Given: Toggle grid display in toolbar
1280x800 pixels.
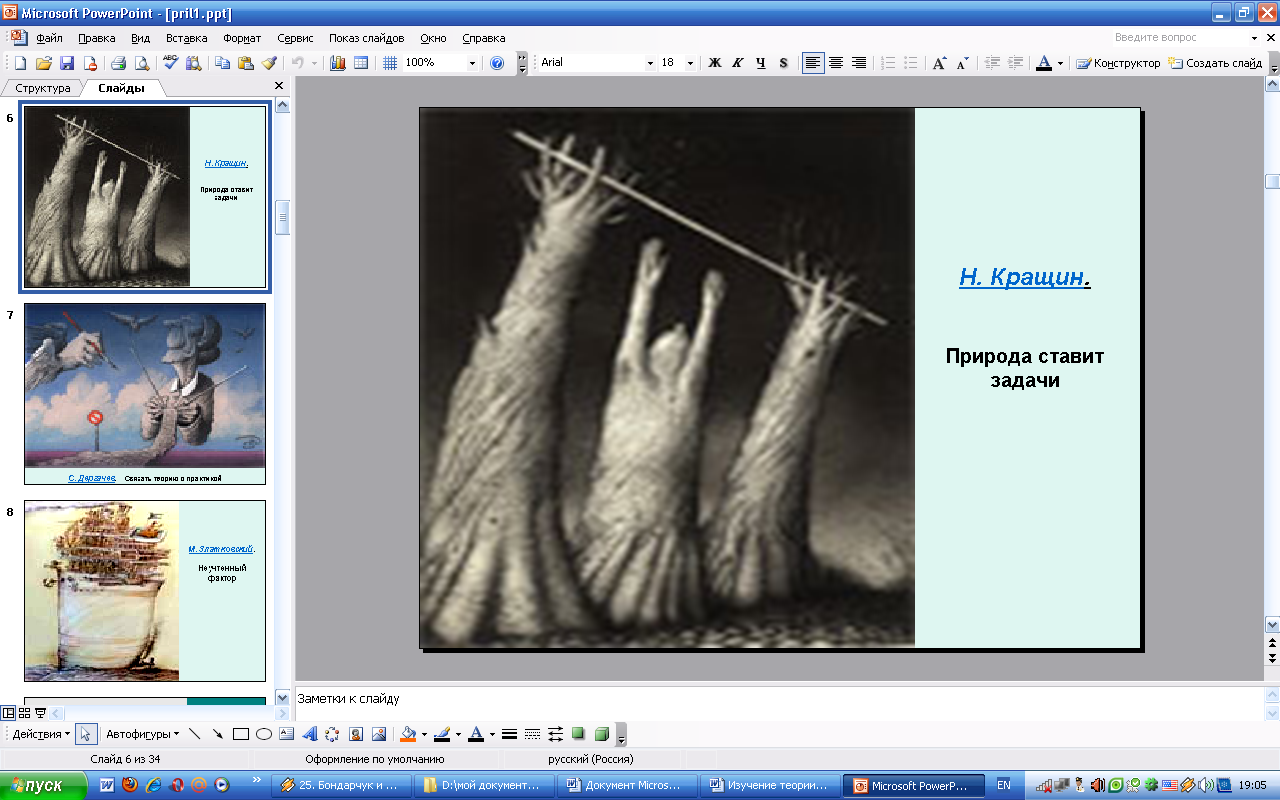Looking at the screenshot, I should (x=390, y=63).
